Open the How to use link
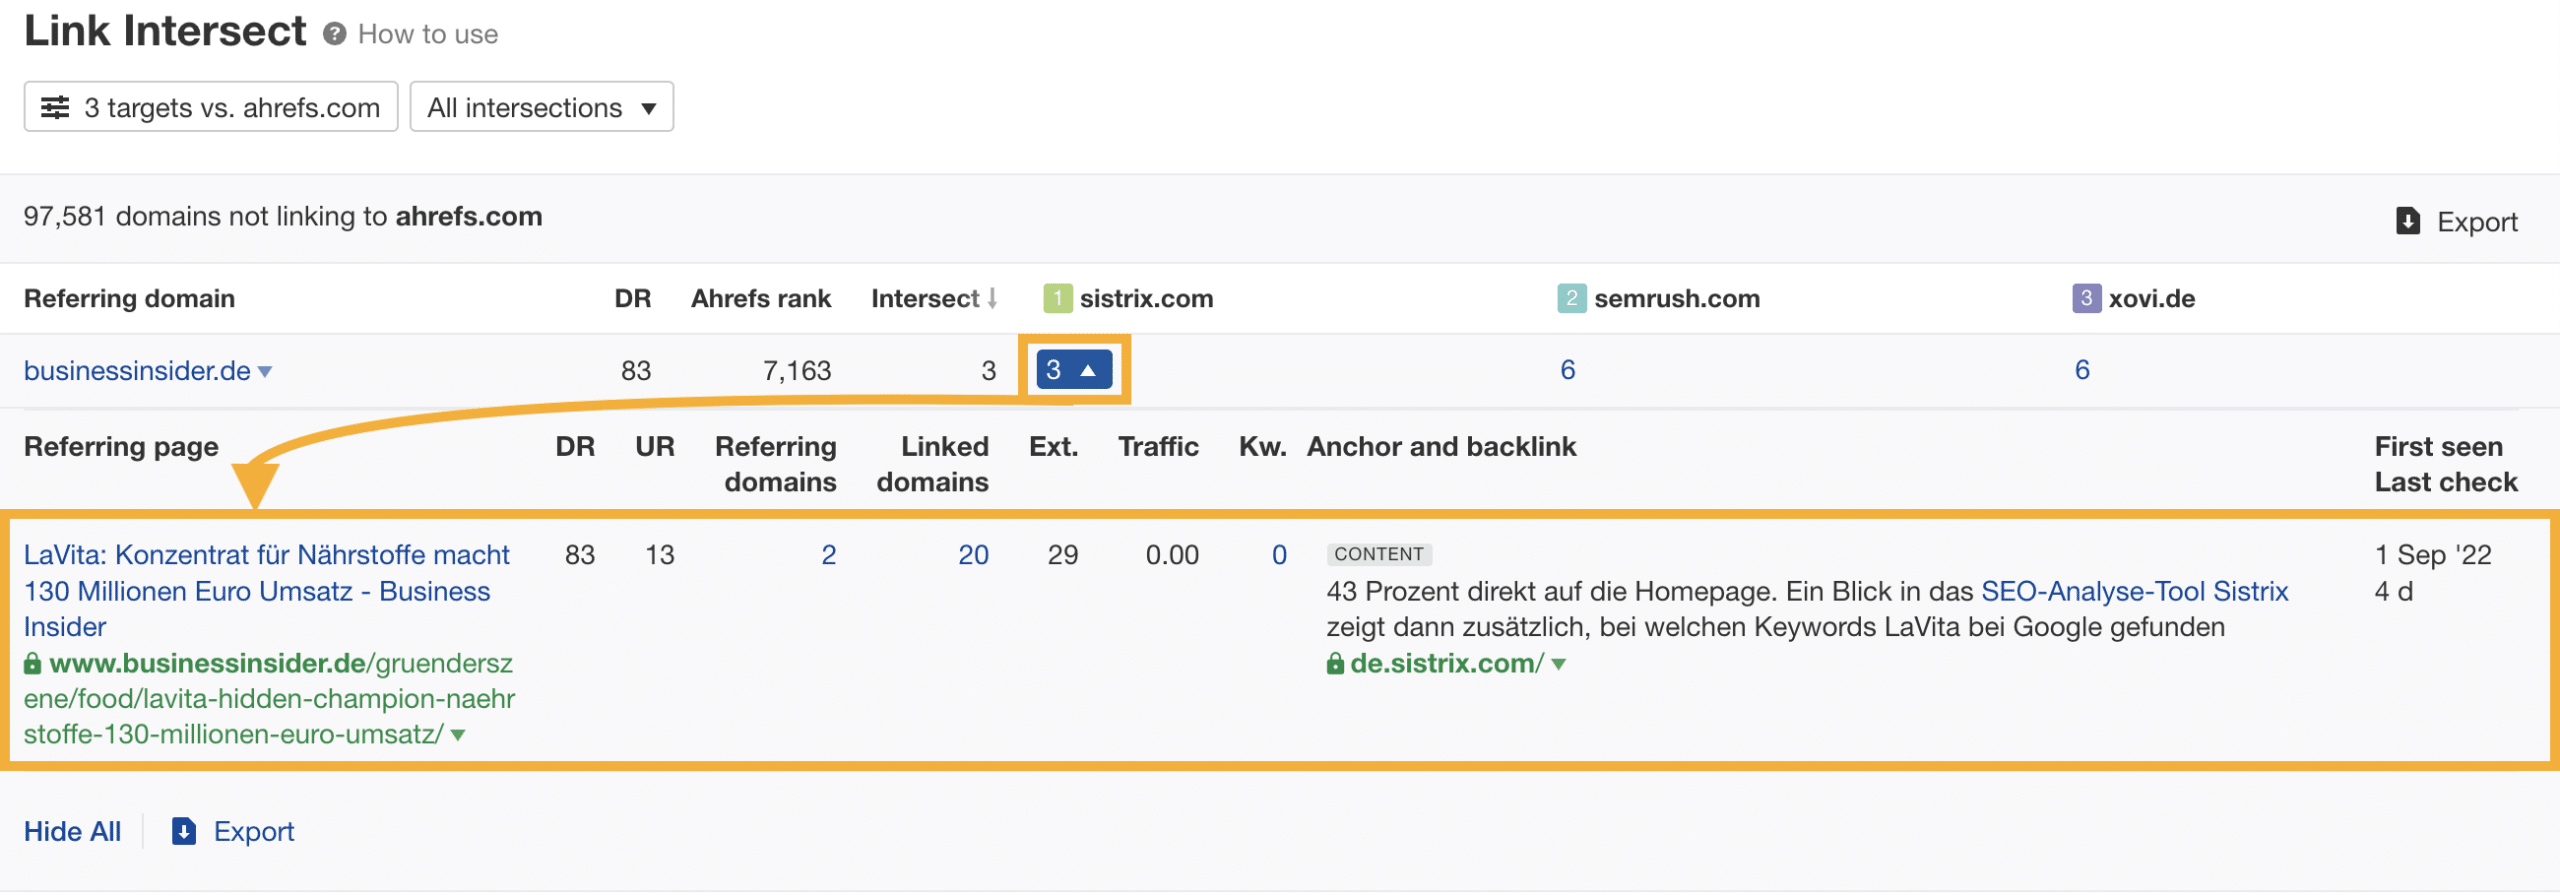2560x896 pixels. (427, 34)
